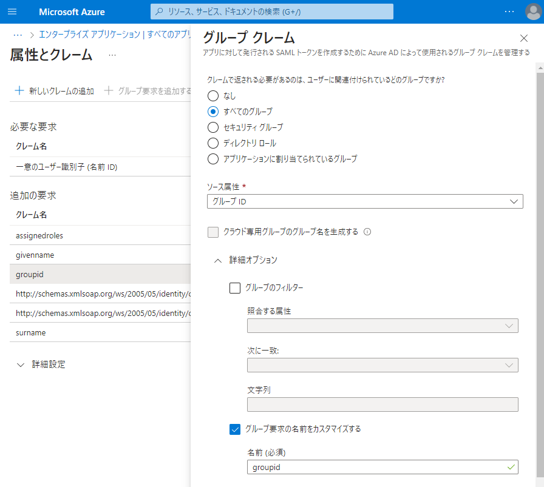
Task: Click the 文字列 input field
Action: [383, 404]
